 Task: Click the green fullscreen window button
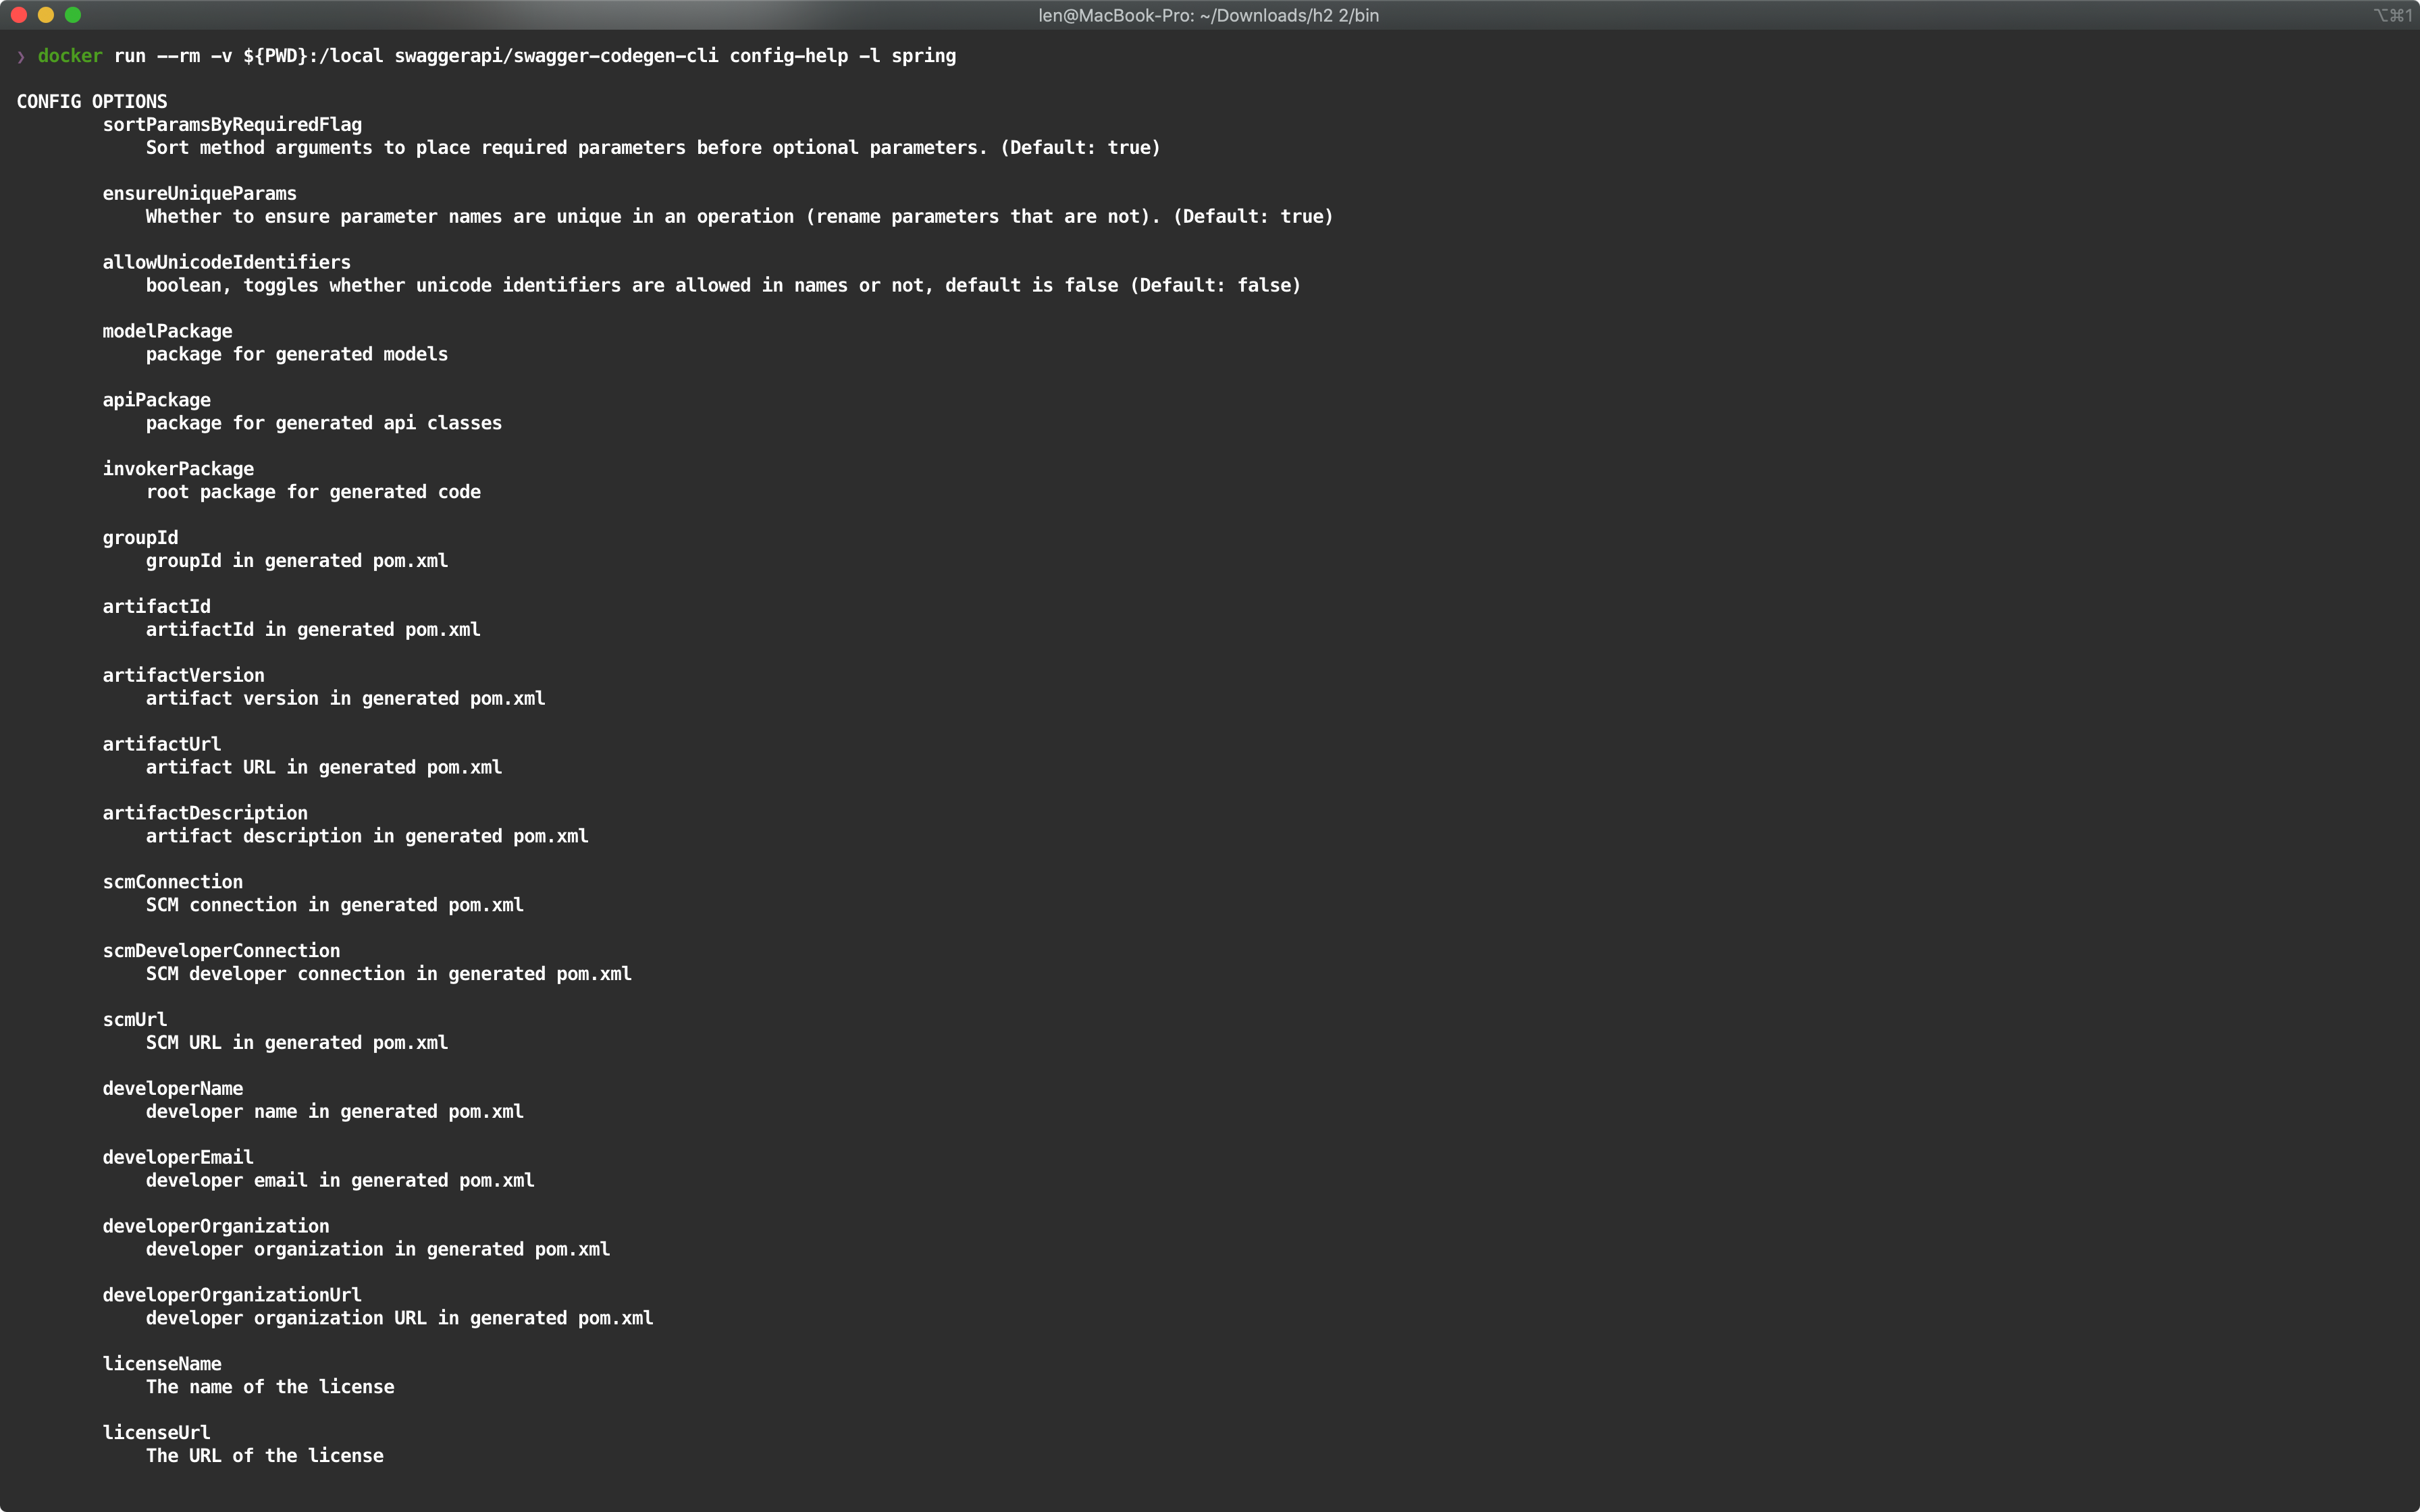pyautogui.click(x=72, y=15)
